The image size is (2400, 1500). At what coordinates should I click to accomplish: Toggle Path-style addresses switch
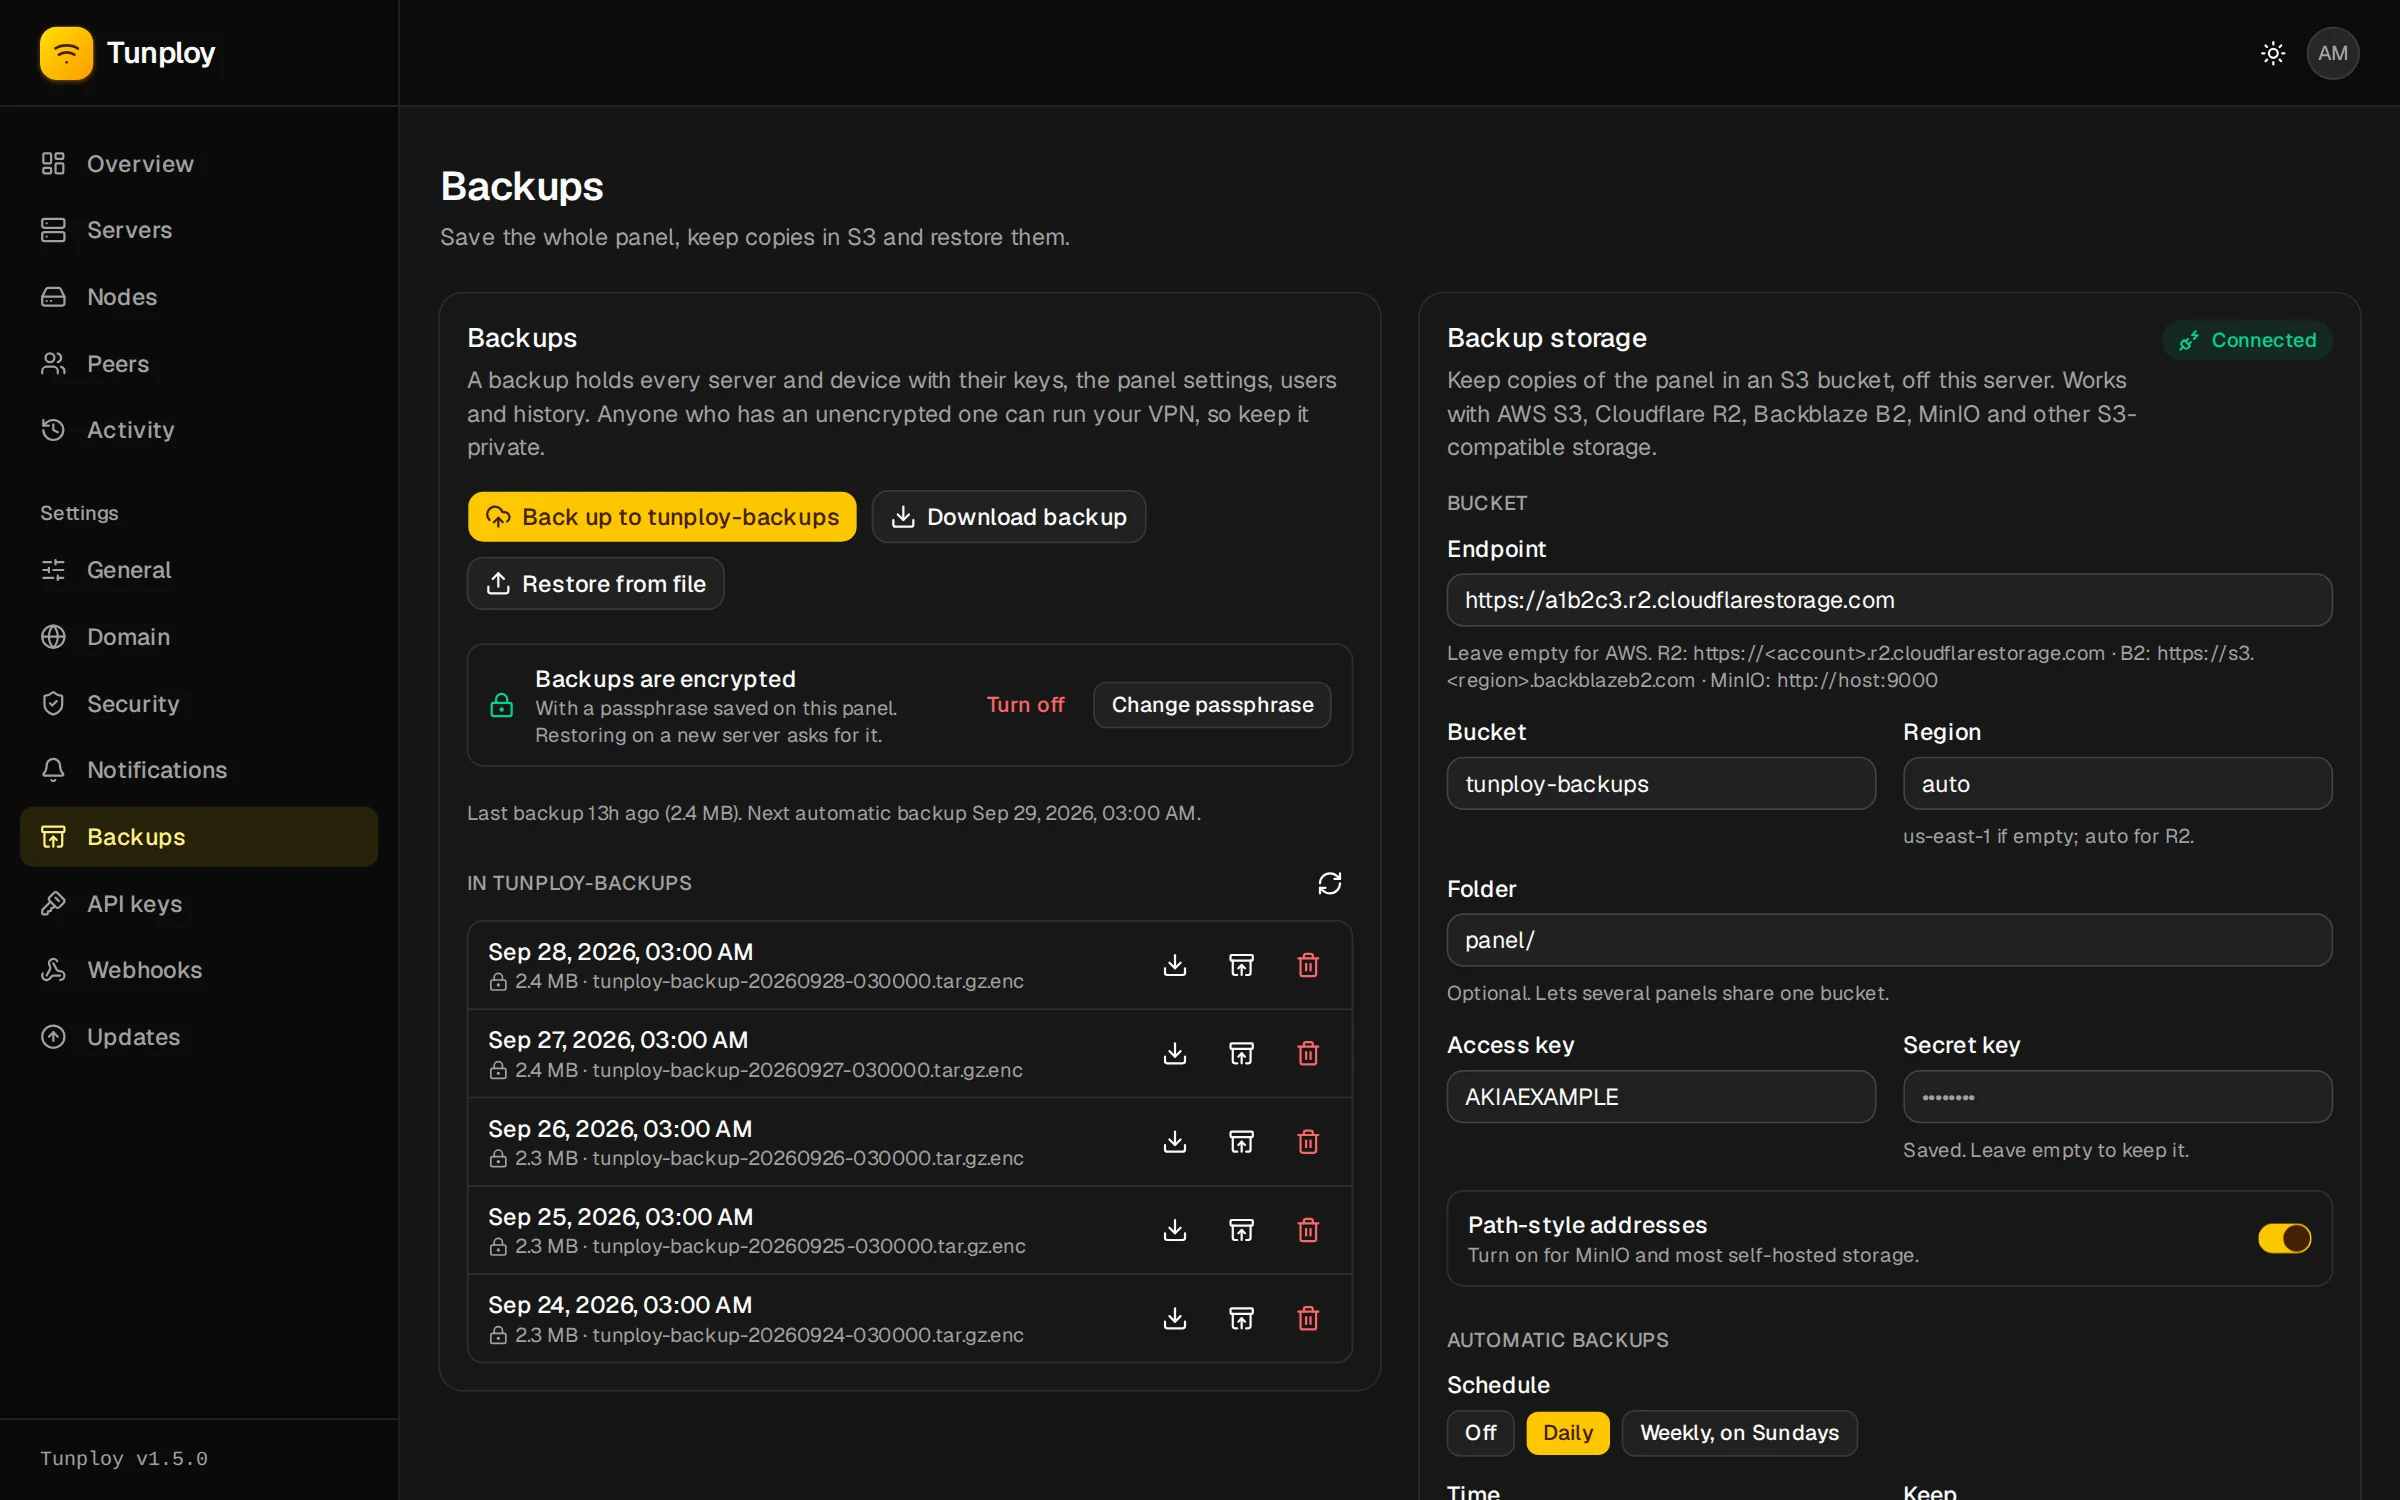point(2284,1238)
